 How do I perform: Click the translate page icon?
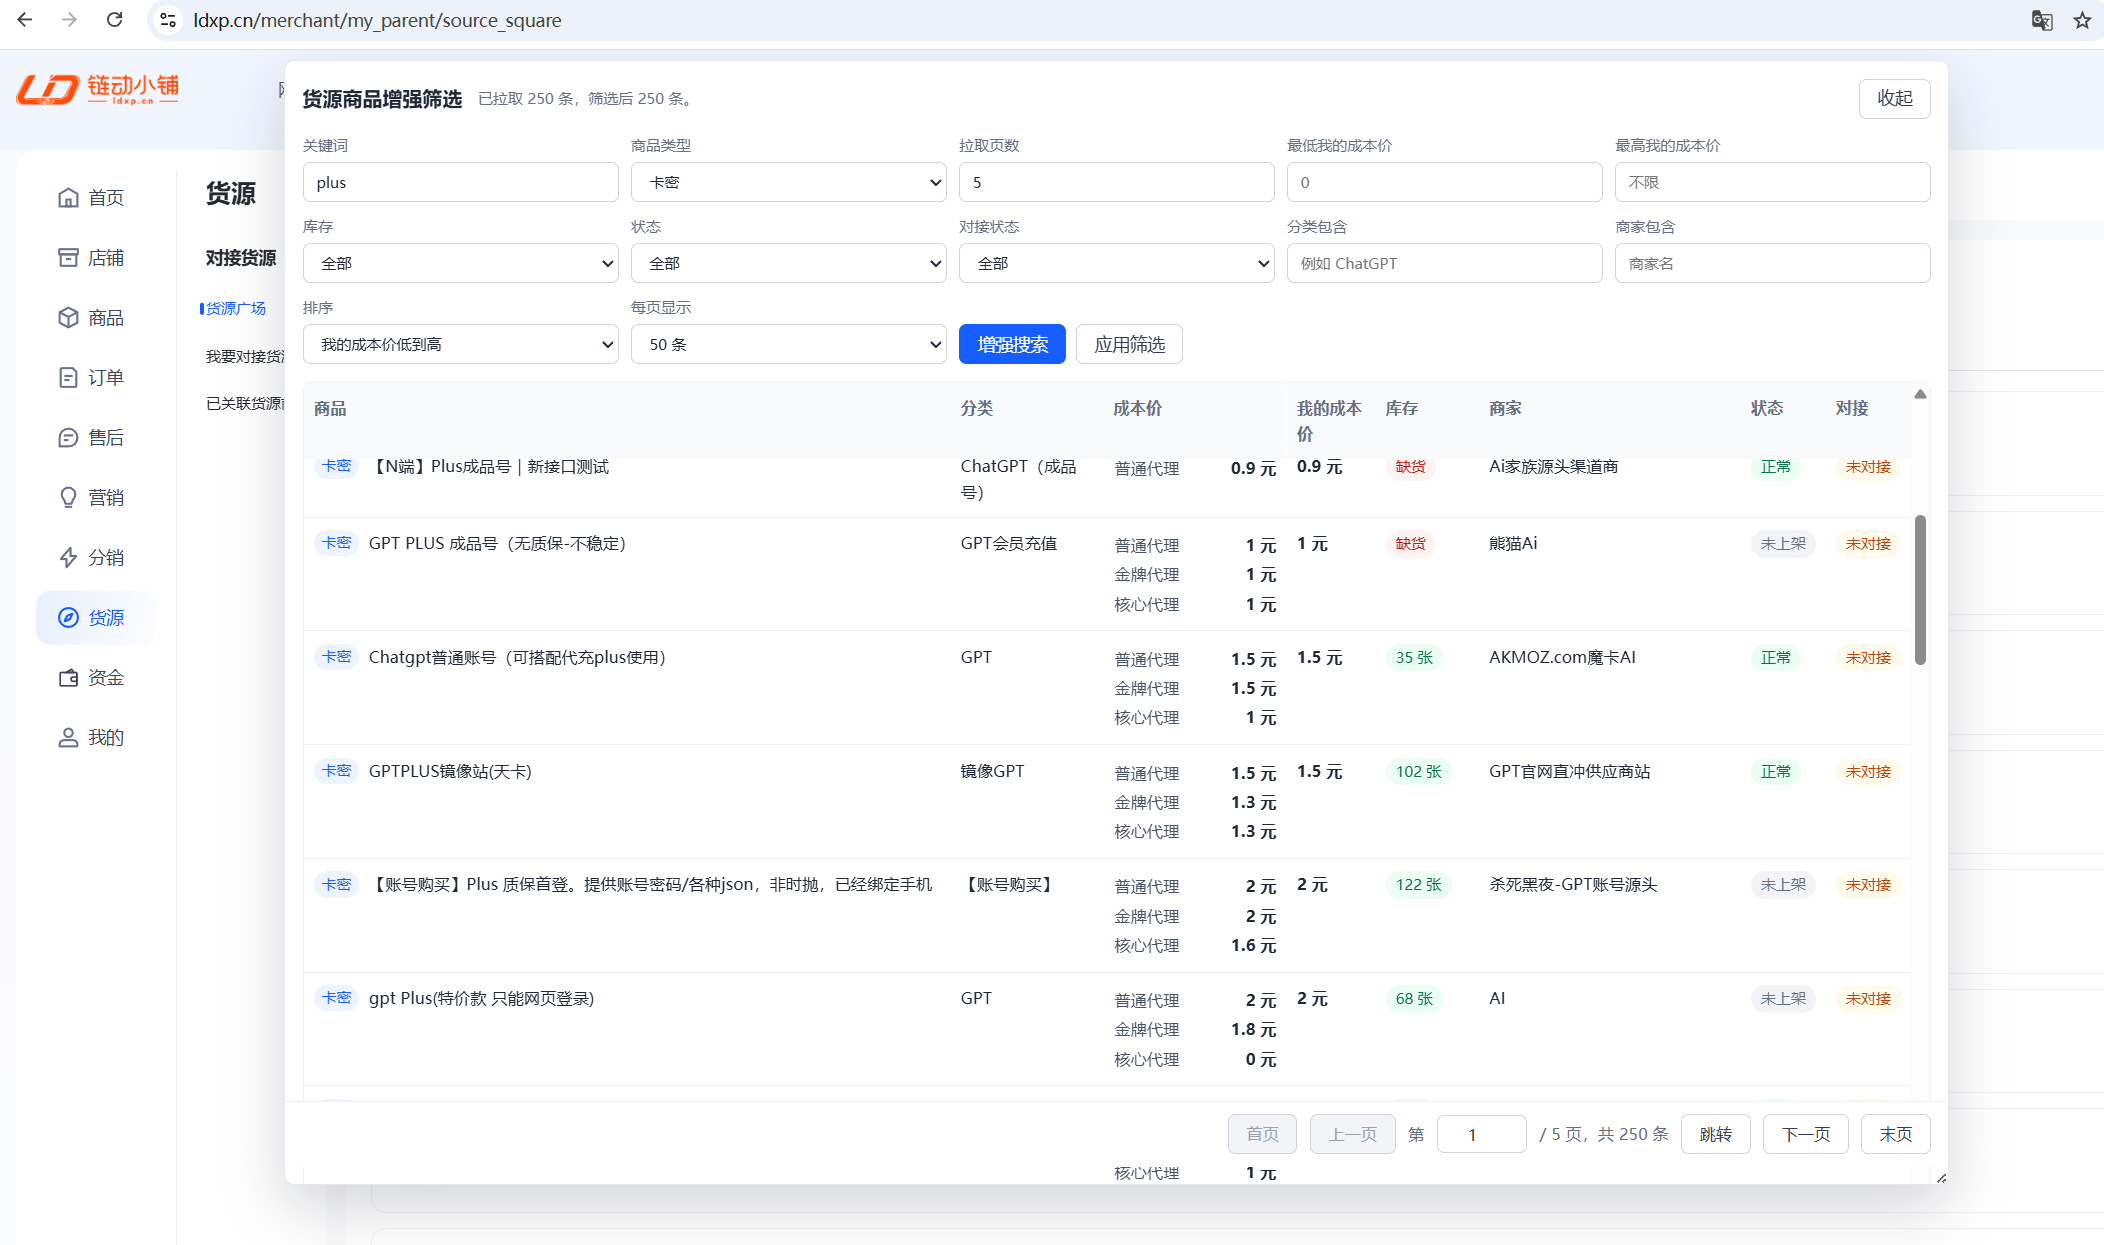tap(2042, 20)
